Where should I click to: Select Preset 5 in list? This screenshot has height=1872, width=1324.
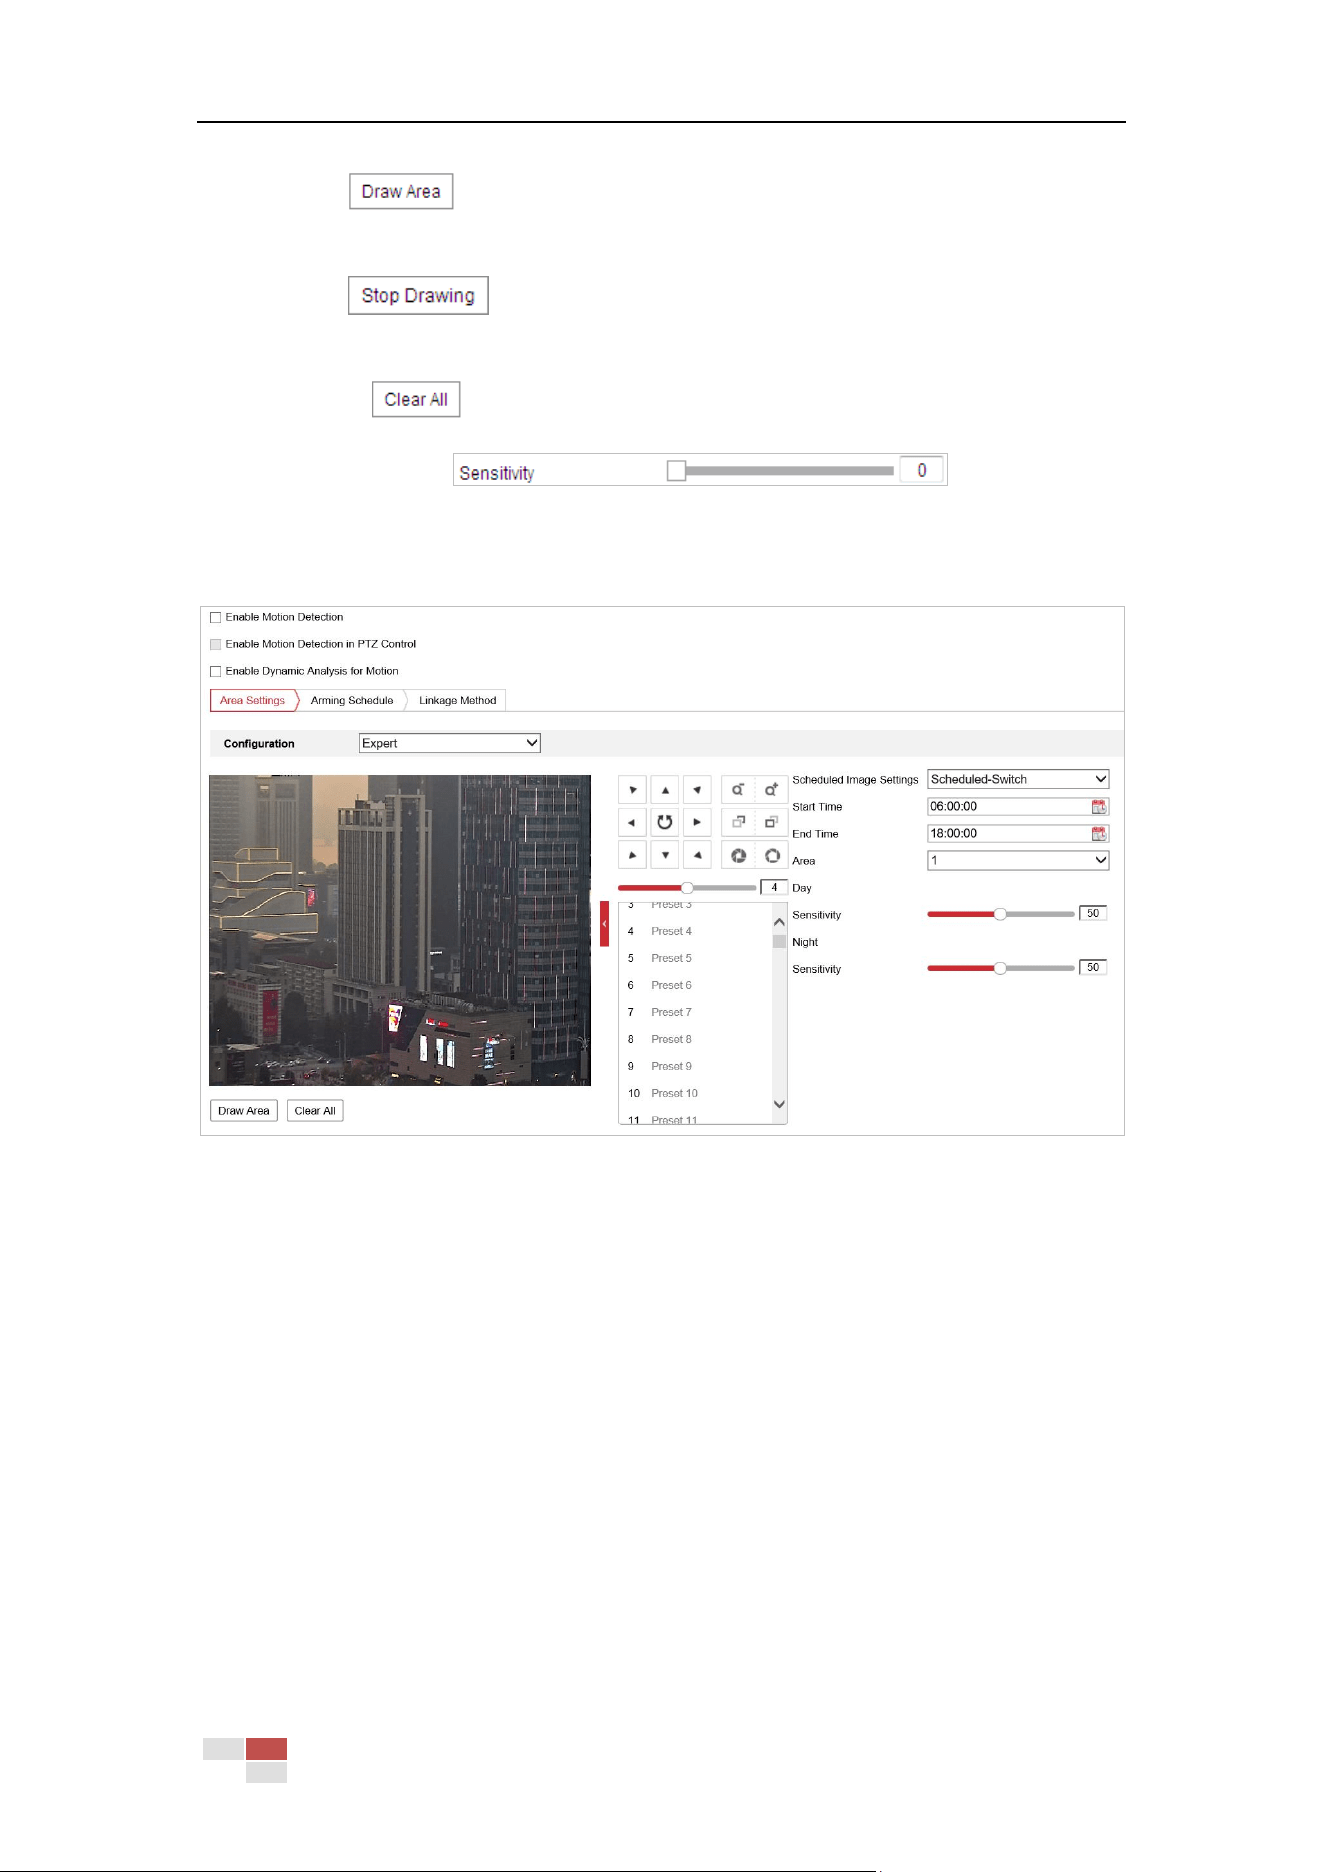(x=695, y=958)
